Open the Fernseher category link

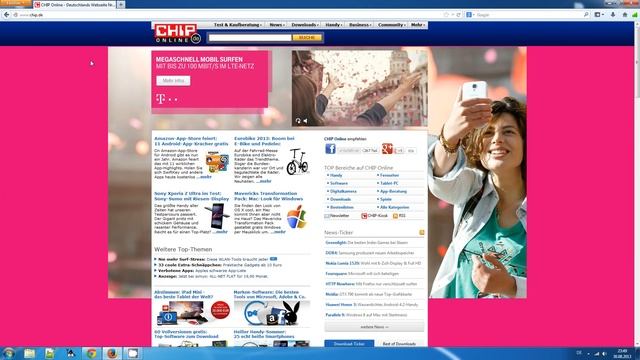click(389, 175)
